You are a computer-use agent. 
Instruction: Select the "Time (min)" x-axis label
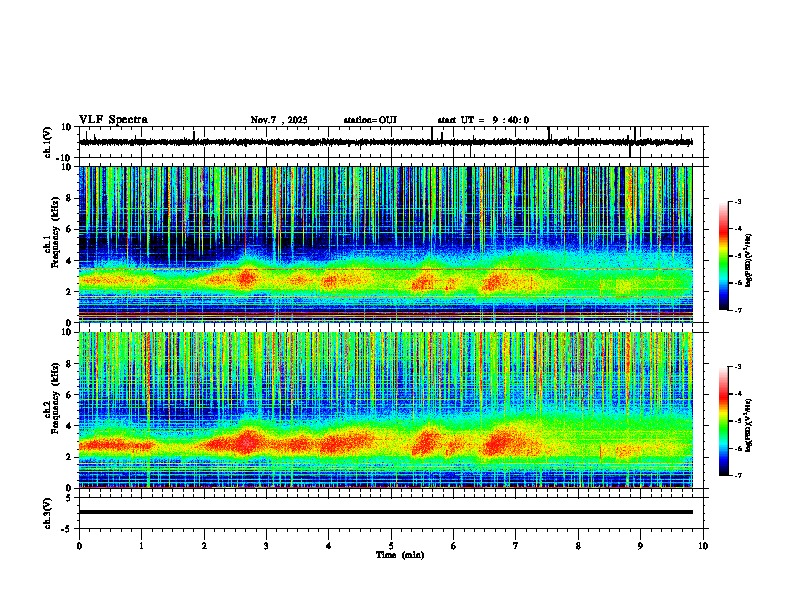click(x=400, y=555)
